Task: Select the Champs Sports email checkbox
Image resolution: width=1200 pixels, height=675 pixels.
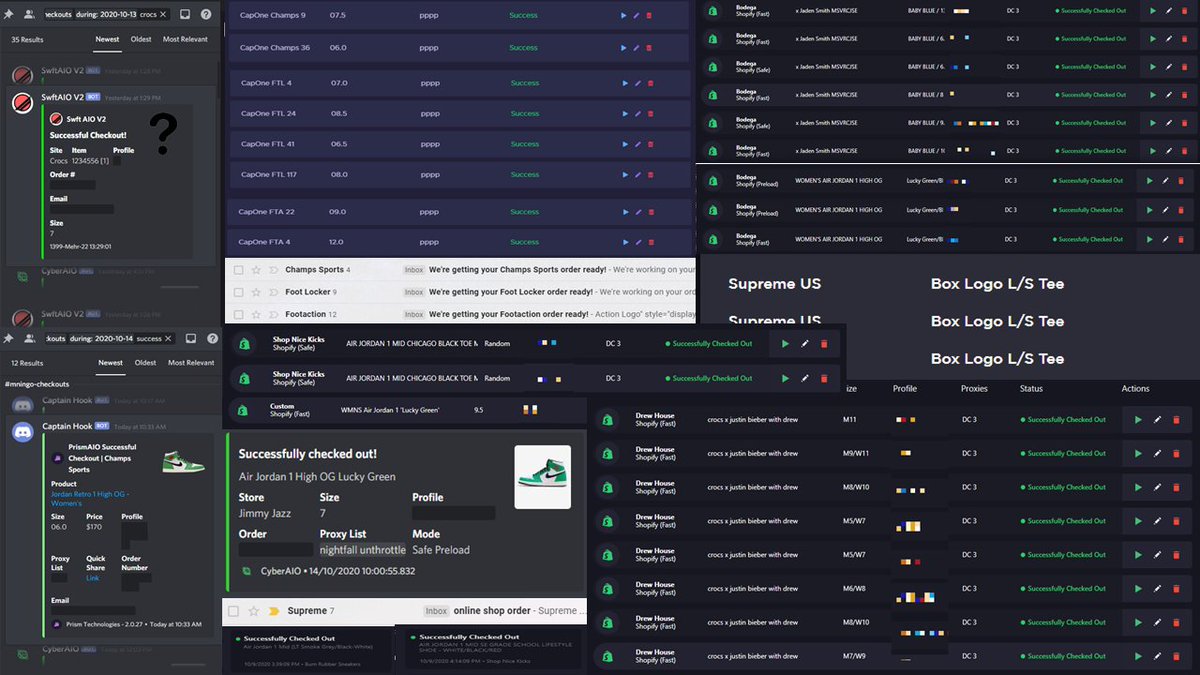Action: (x=238, y=270)
